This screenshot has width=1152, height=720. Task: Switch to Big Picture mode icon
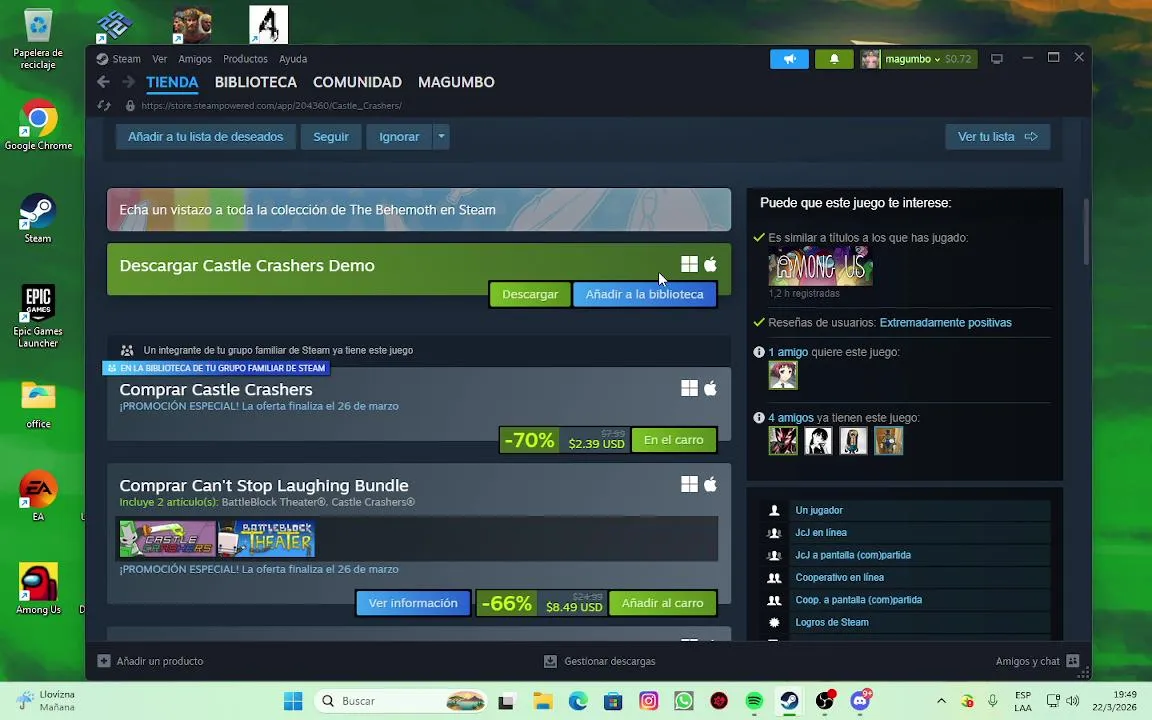pos(997,59)
